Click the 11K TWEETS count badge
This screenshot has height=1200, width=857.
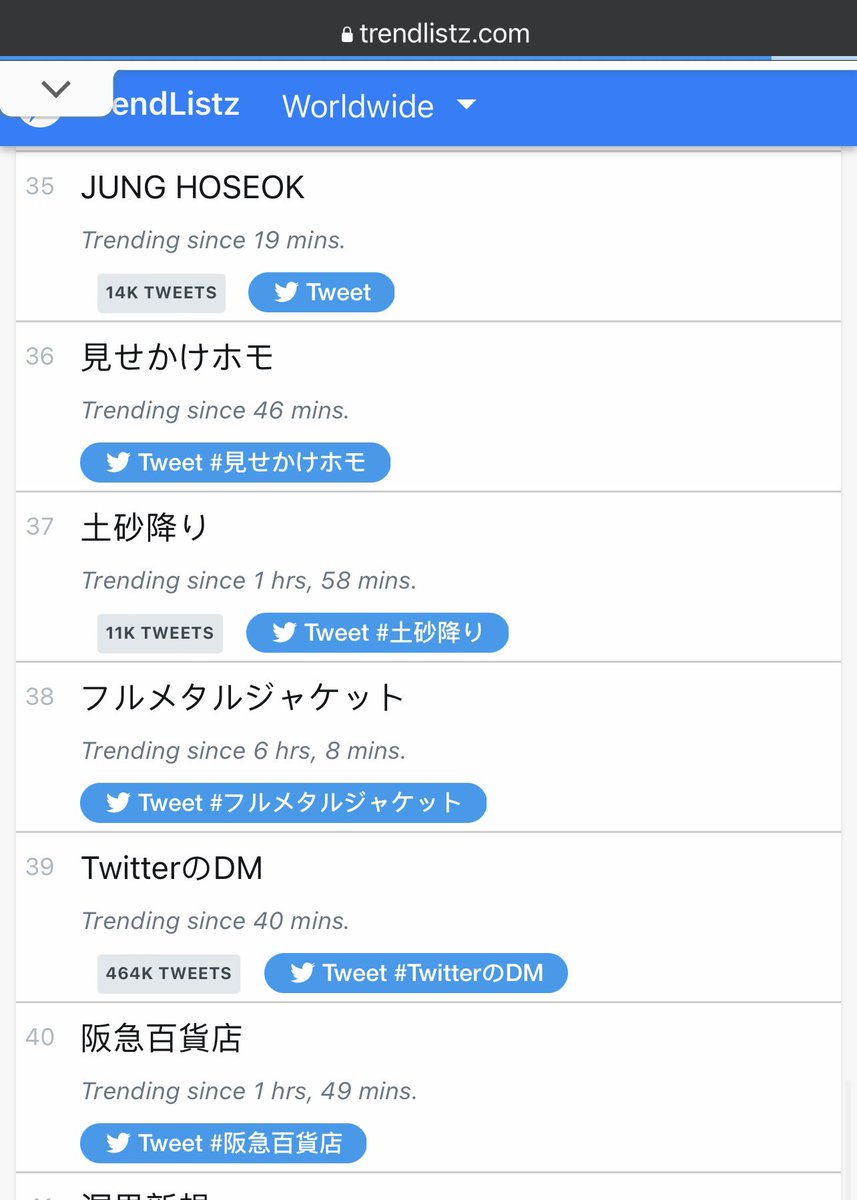pyautogui.click(x=160, y=633)
